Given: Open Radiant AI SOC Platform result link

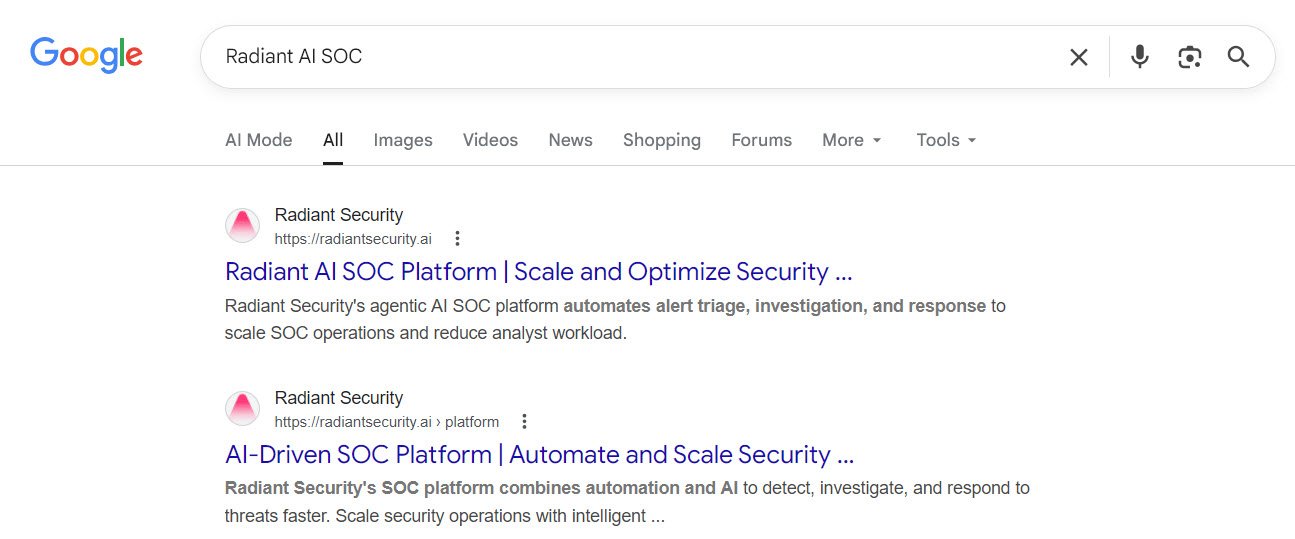Looking at the screenshot, I should pyautogui.click(x=538, y=272).
